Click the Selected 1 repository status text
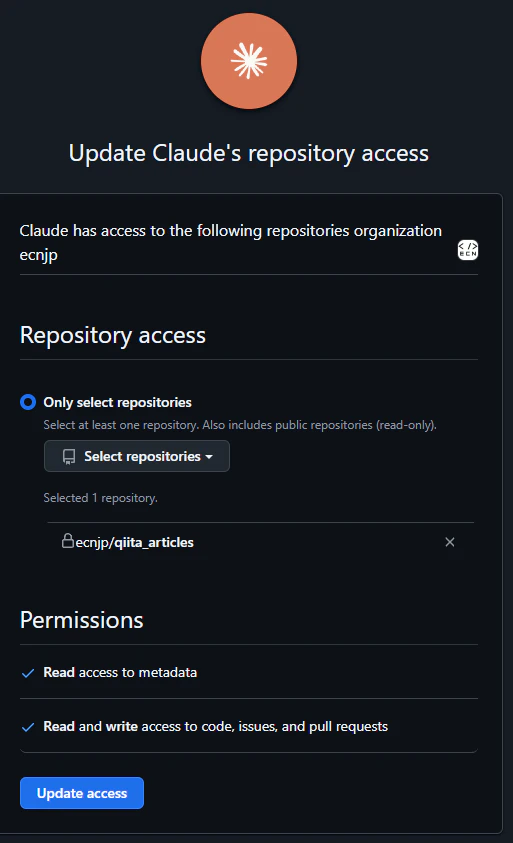The height and width of the screenshot is (843, 513). pos(101,498)
